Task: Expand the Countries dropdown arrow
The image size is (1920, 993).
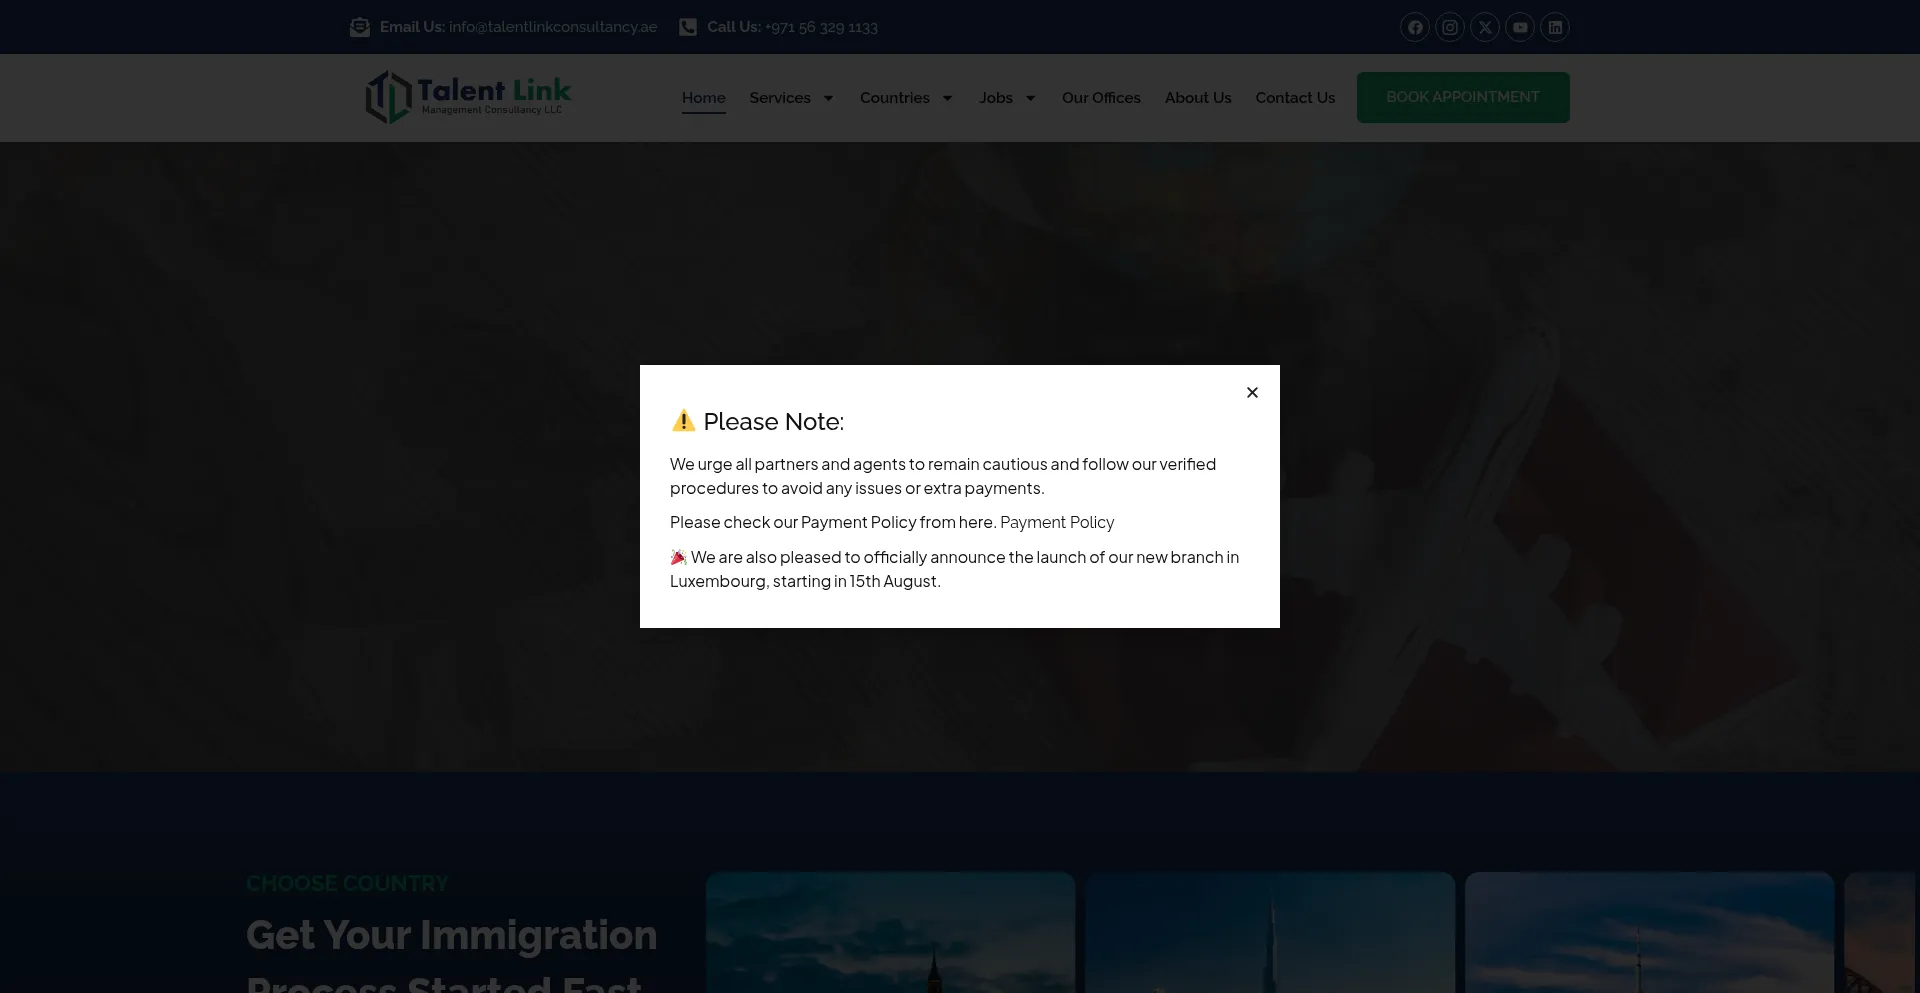Action: pos(947,98)
